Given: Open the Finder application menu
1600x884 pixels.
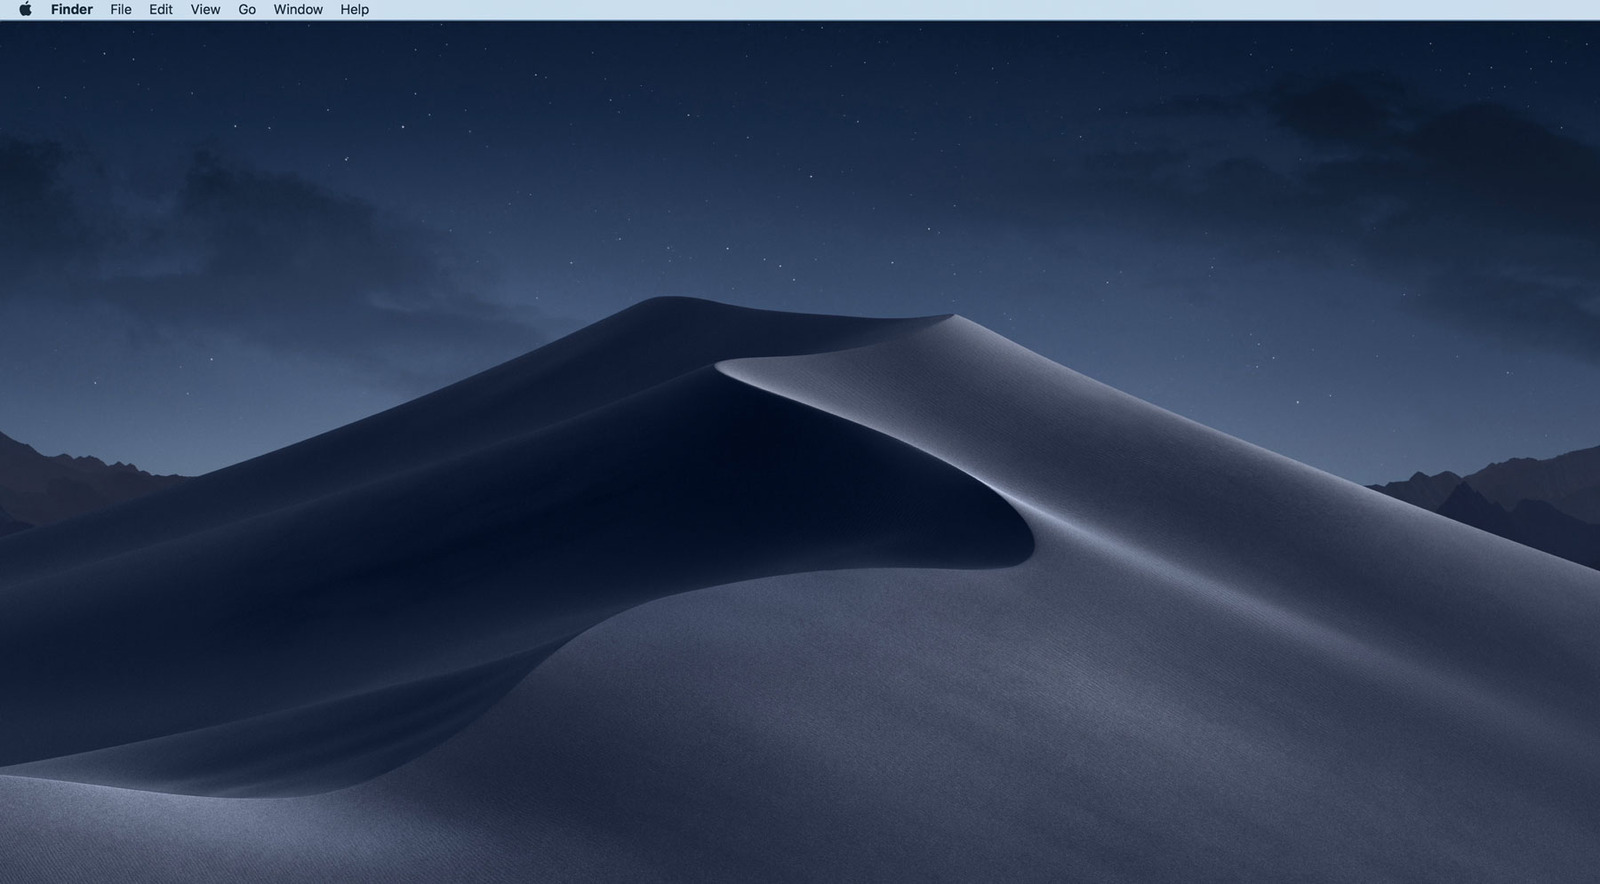Looking at the screenshot, I should click(x=72, y=10).
